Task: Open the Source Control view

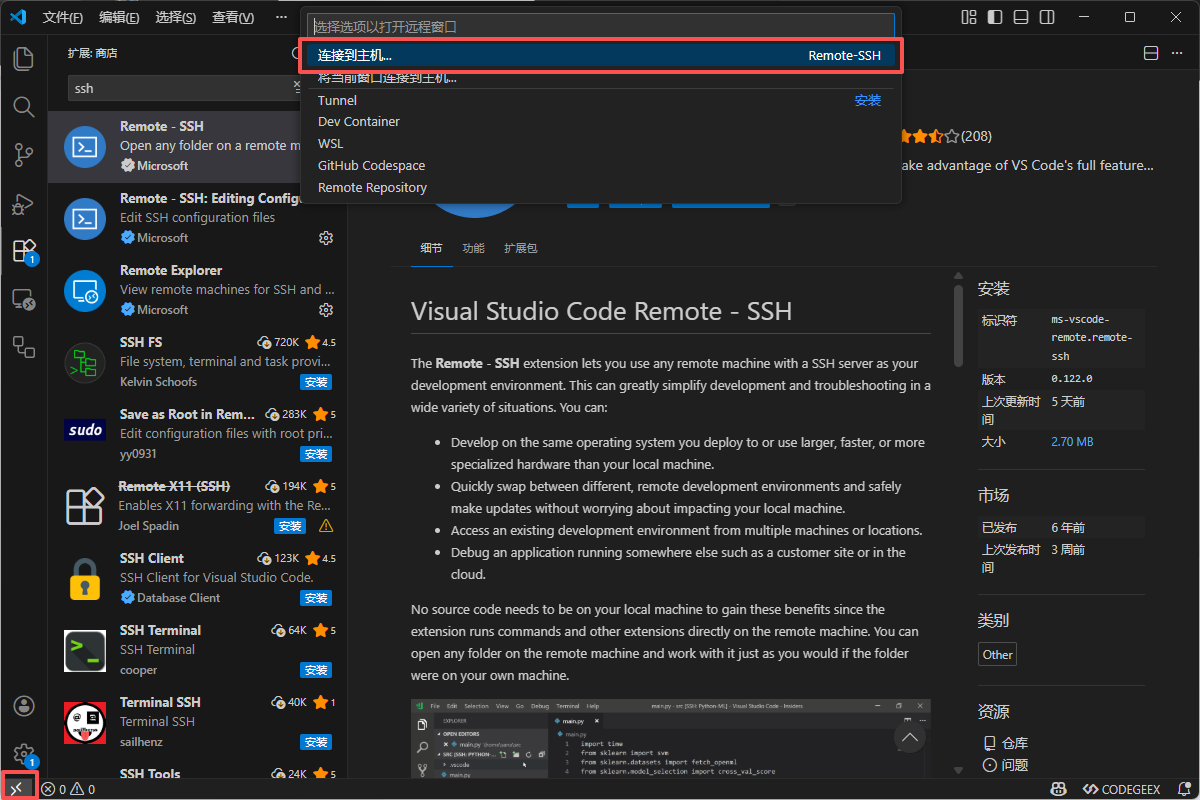Action: (x=23, y=154)
